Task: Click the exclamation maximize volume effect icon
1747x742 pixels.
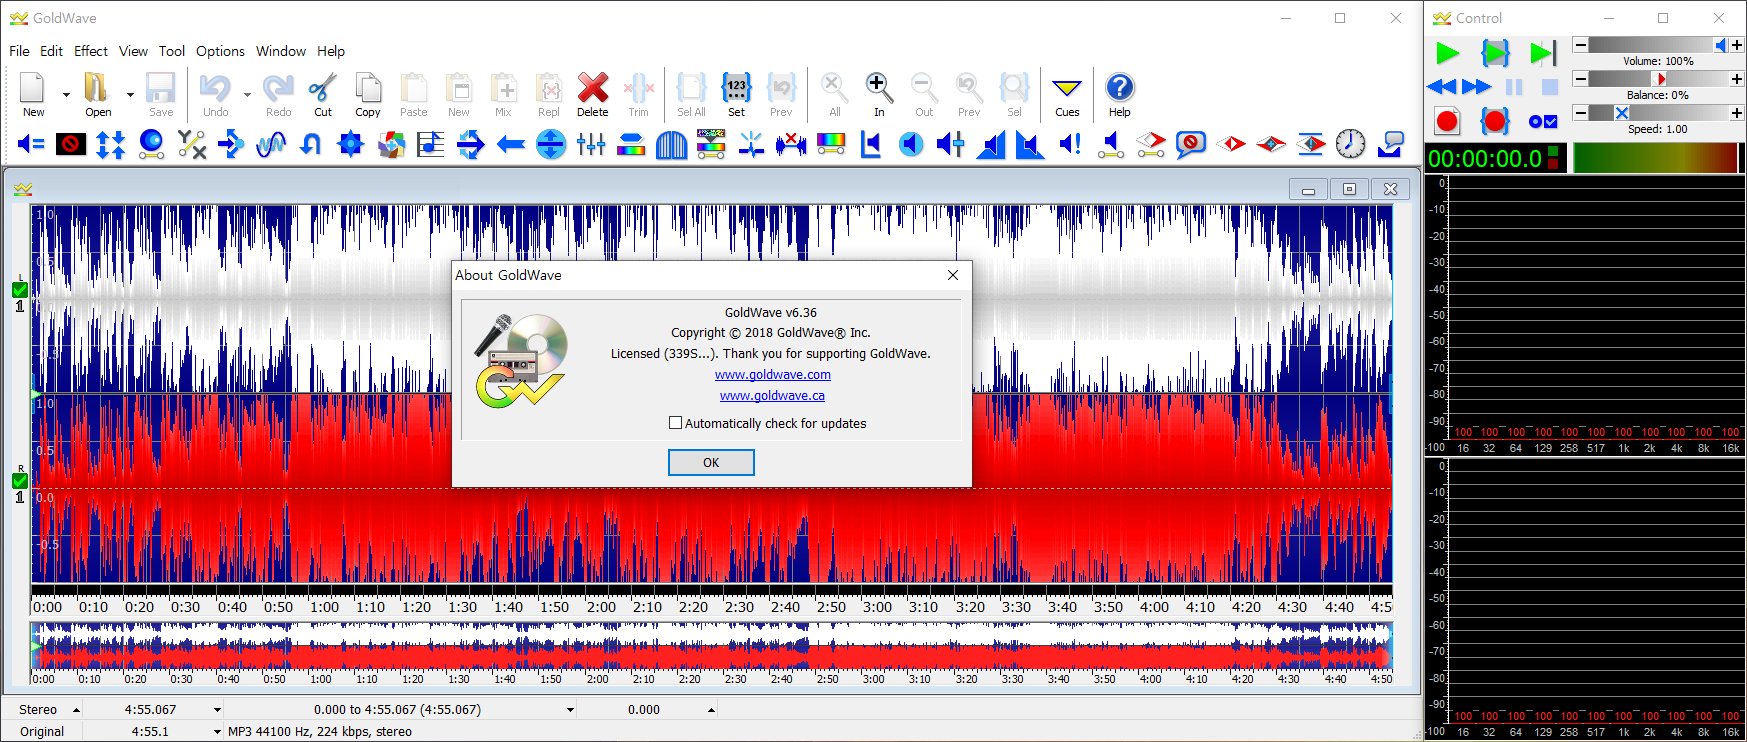Action: click(x=1071, y=144)
